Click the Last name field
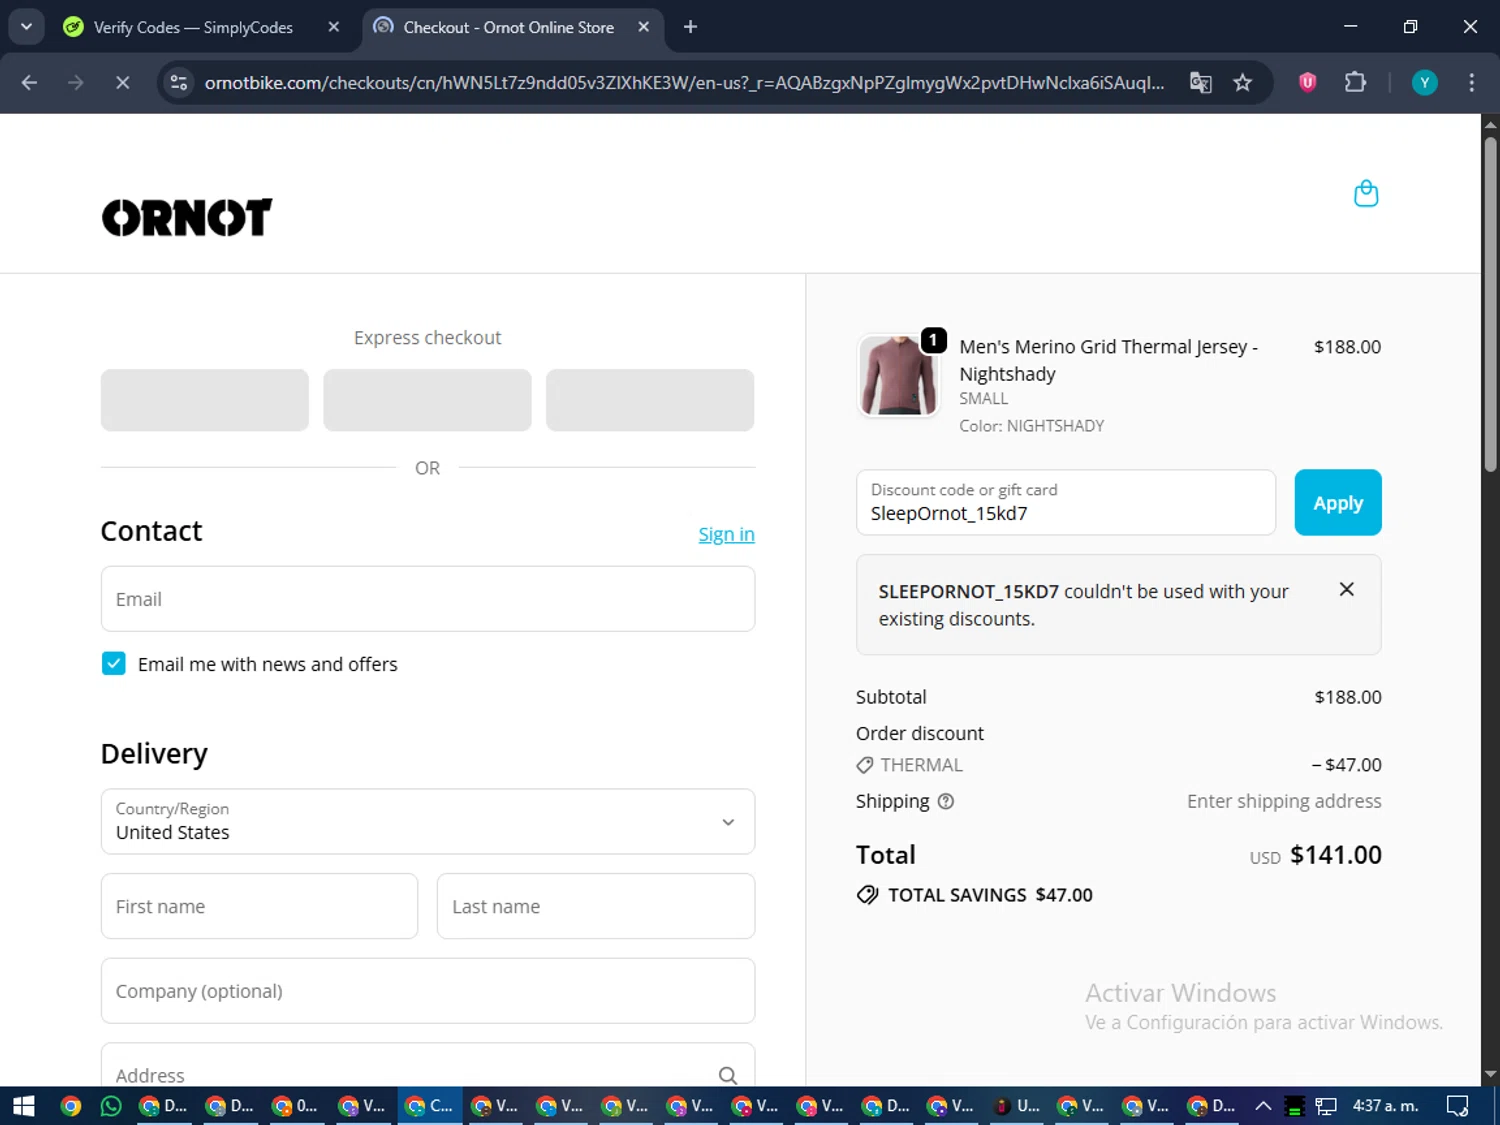 (596, 906)
